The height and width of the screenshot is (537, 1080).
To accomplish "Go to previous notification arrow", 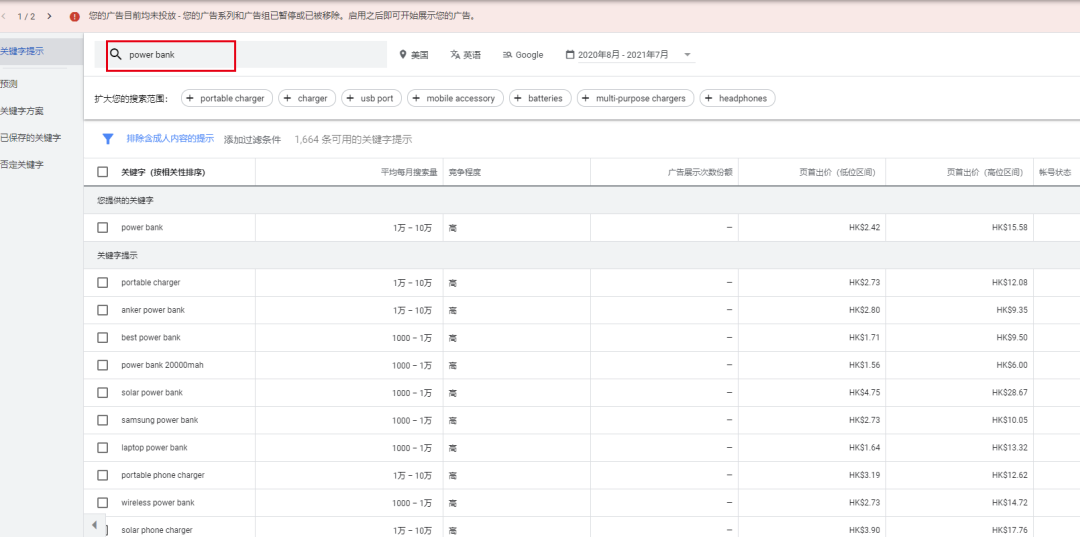I will click(4, 16).
